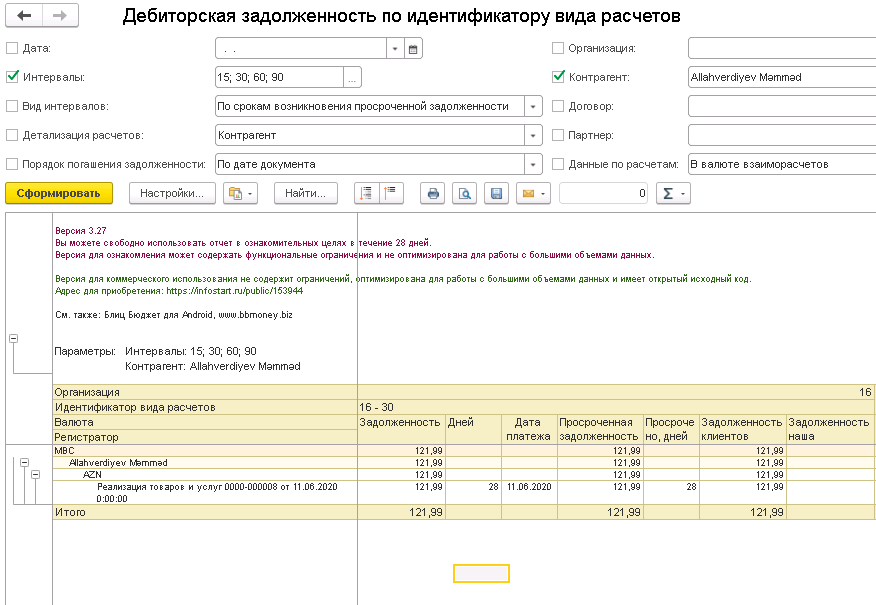Uncheck the Контрагент checkbox
Viewport: 876px width, 605px height.
click(558, 77)
